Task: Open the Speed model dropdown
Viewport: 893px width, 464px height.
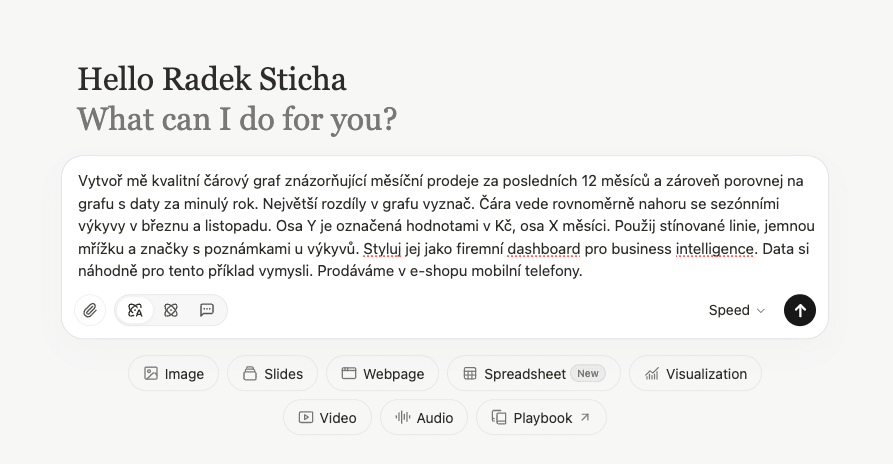Action: (736, 310)
